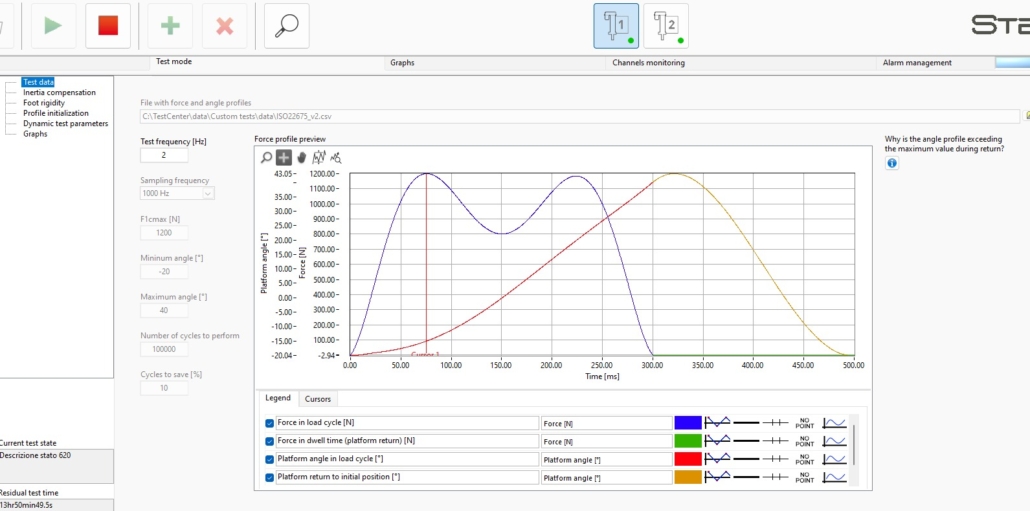The image size is (1030, 511).
Task: Select Inertia compensation in the tree
Action: [59, 93]
